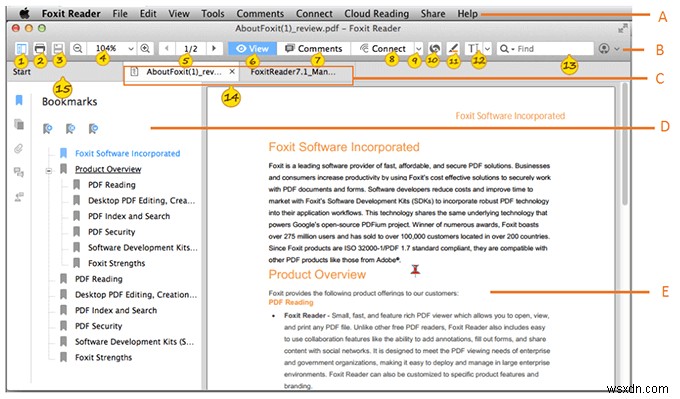Viewport: 680px width, 399px height.
Task: Open the File menu
Action: point(120,13)
